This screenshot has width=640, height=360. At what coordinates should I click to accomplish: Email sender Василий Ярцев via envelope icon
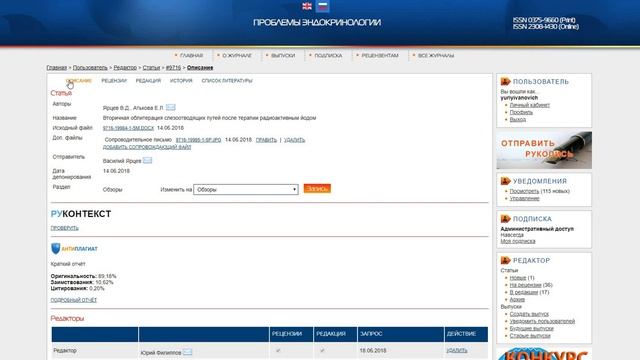tap(147, 160)
